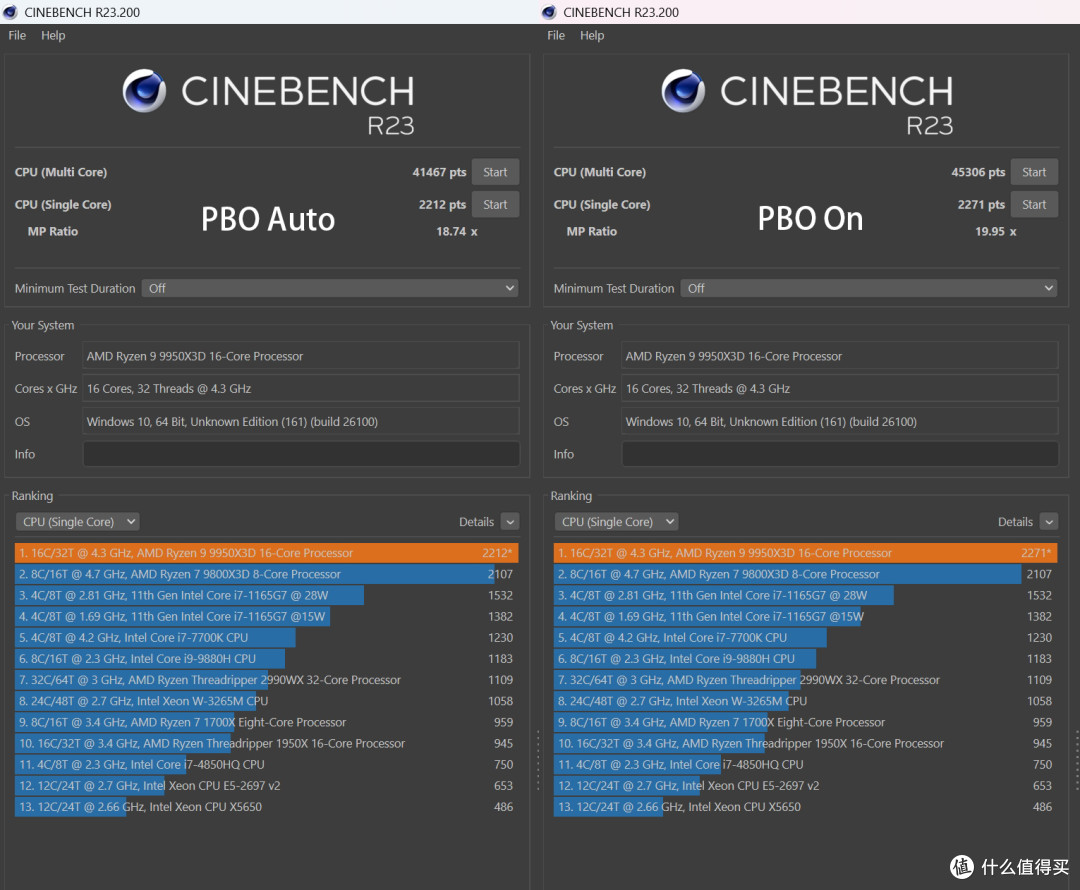Click 41467 pts multi core score
1080x890 pixels.
439,172
